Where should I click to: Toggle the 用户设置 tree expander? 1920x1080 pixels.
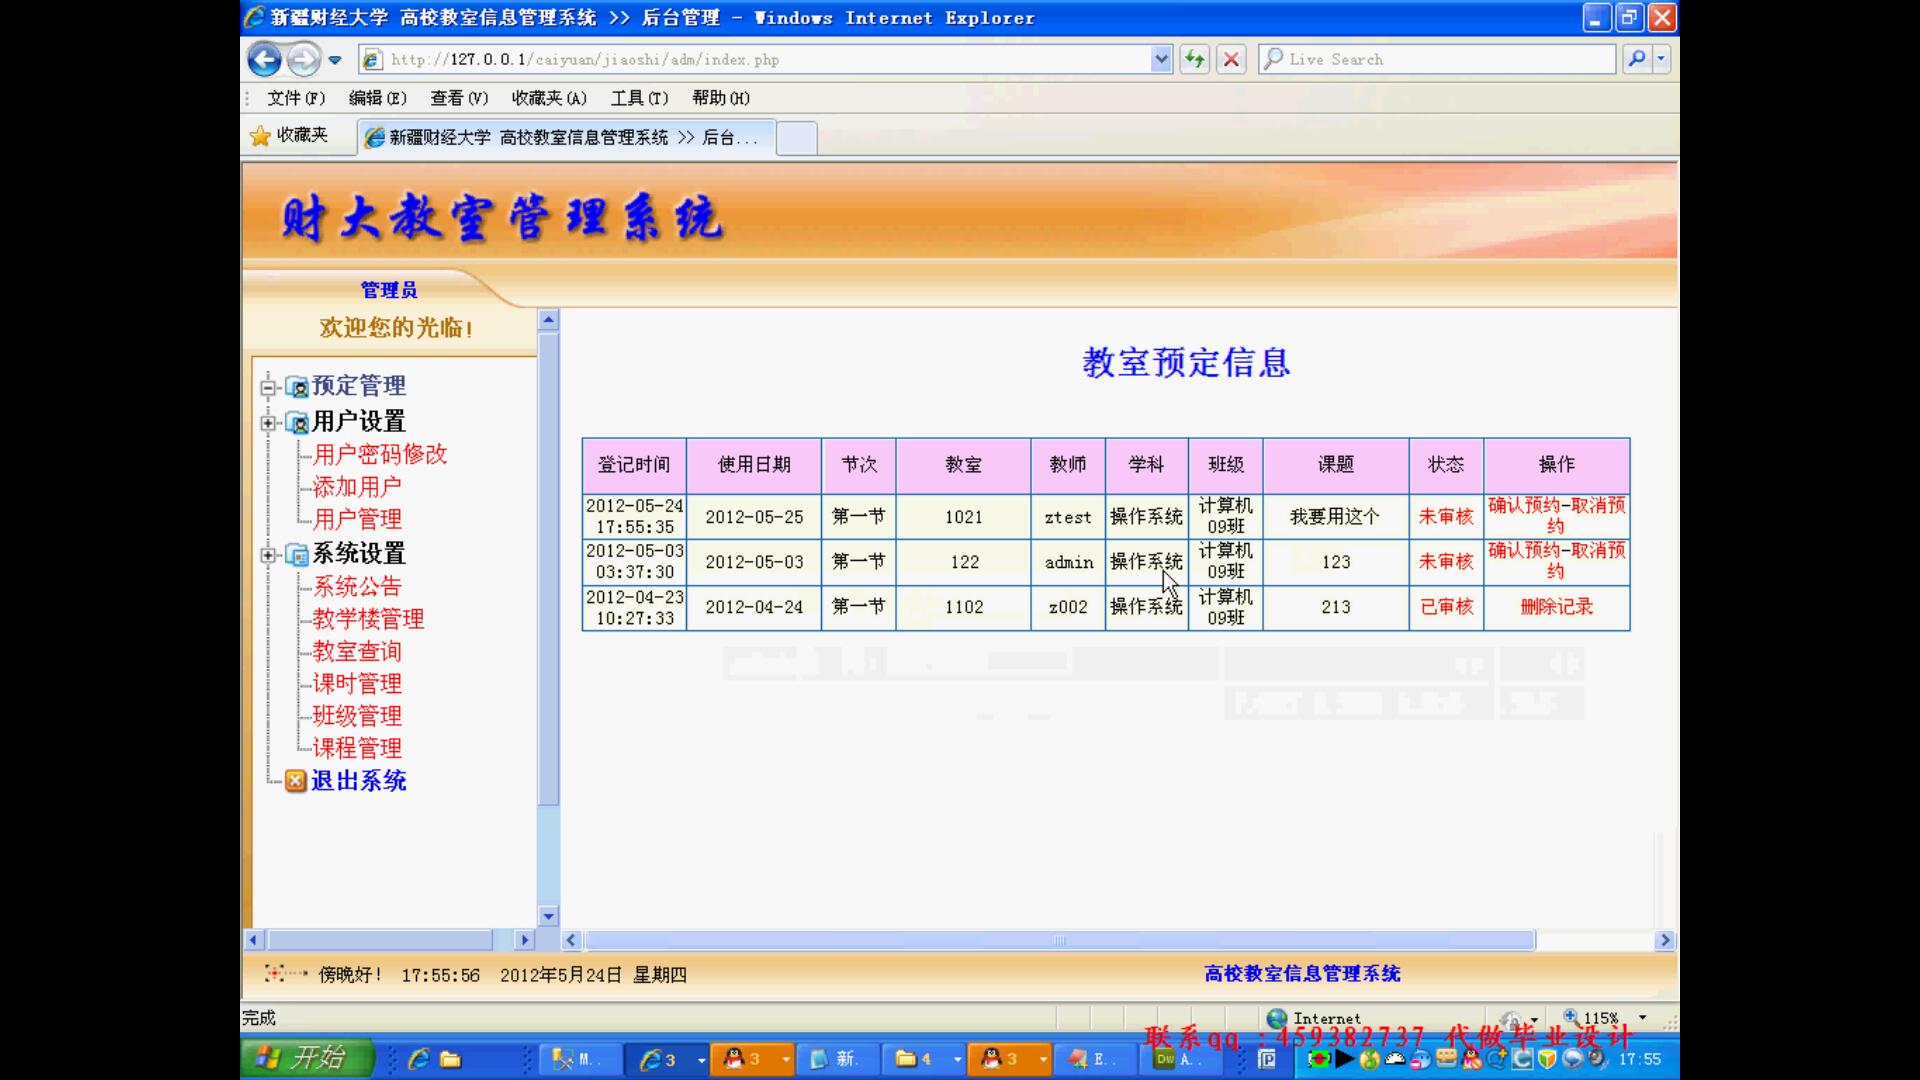[x=268, y=423]
